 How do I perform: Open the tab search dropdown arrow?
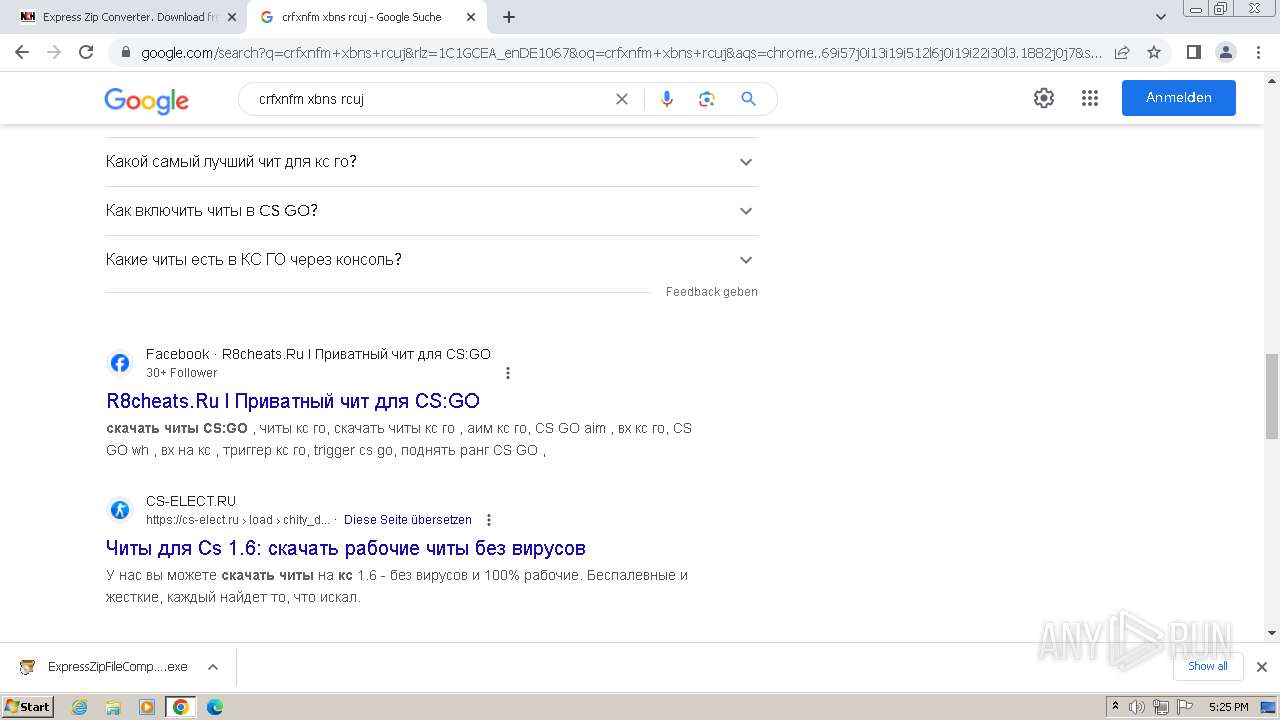[x=1161, y=17]
